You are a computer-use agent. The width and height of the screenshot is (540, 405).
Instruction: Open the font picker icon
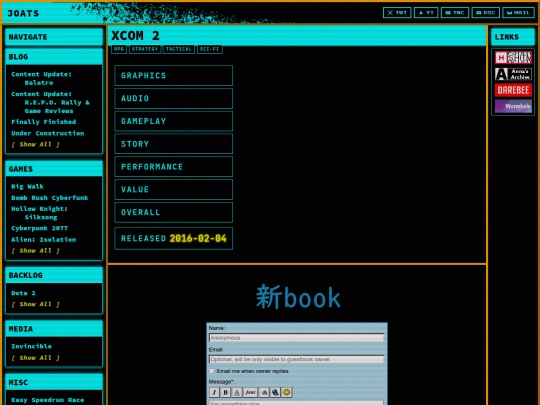(x=250, y=392)
